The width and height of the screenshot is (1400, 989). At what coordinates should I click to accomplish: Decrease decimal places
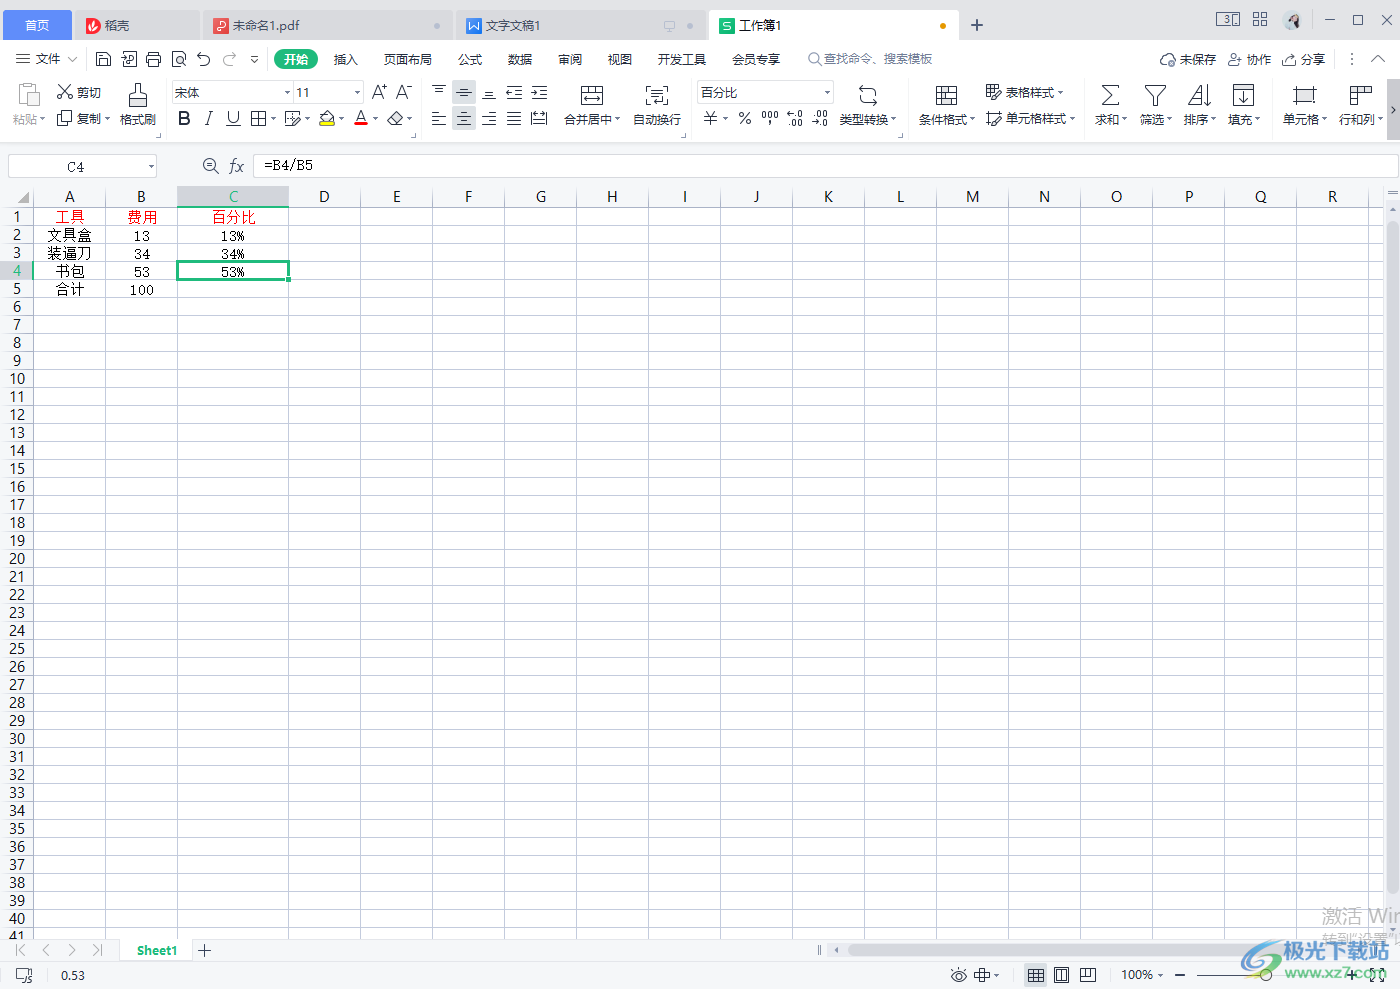click(x=820, y=119)
